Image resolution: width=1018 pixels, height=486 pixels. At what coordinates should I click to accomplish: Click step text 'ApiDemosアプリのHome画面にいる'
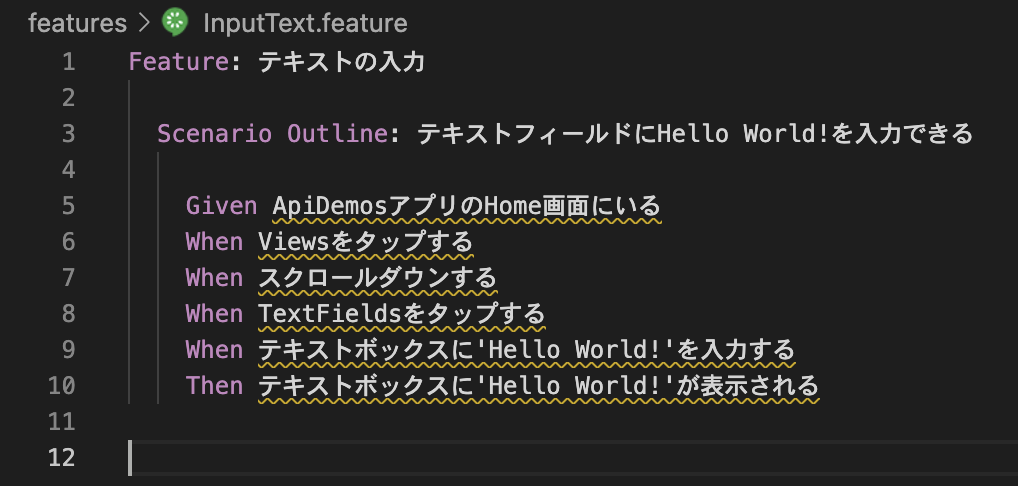click(x=466, y=206)
